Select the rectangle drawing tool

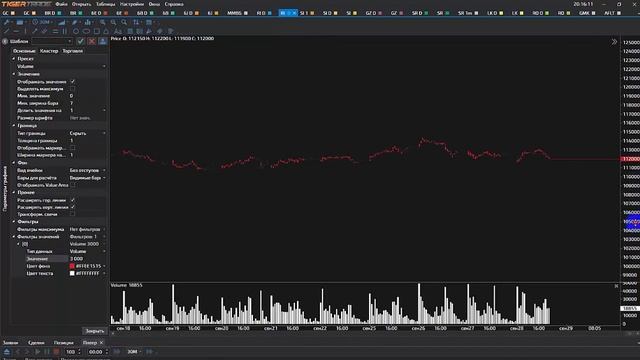97,31
